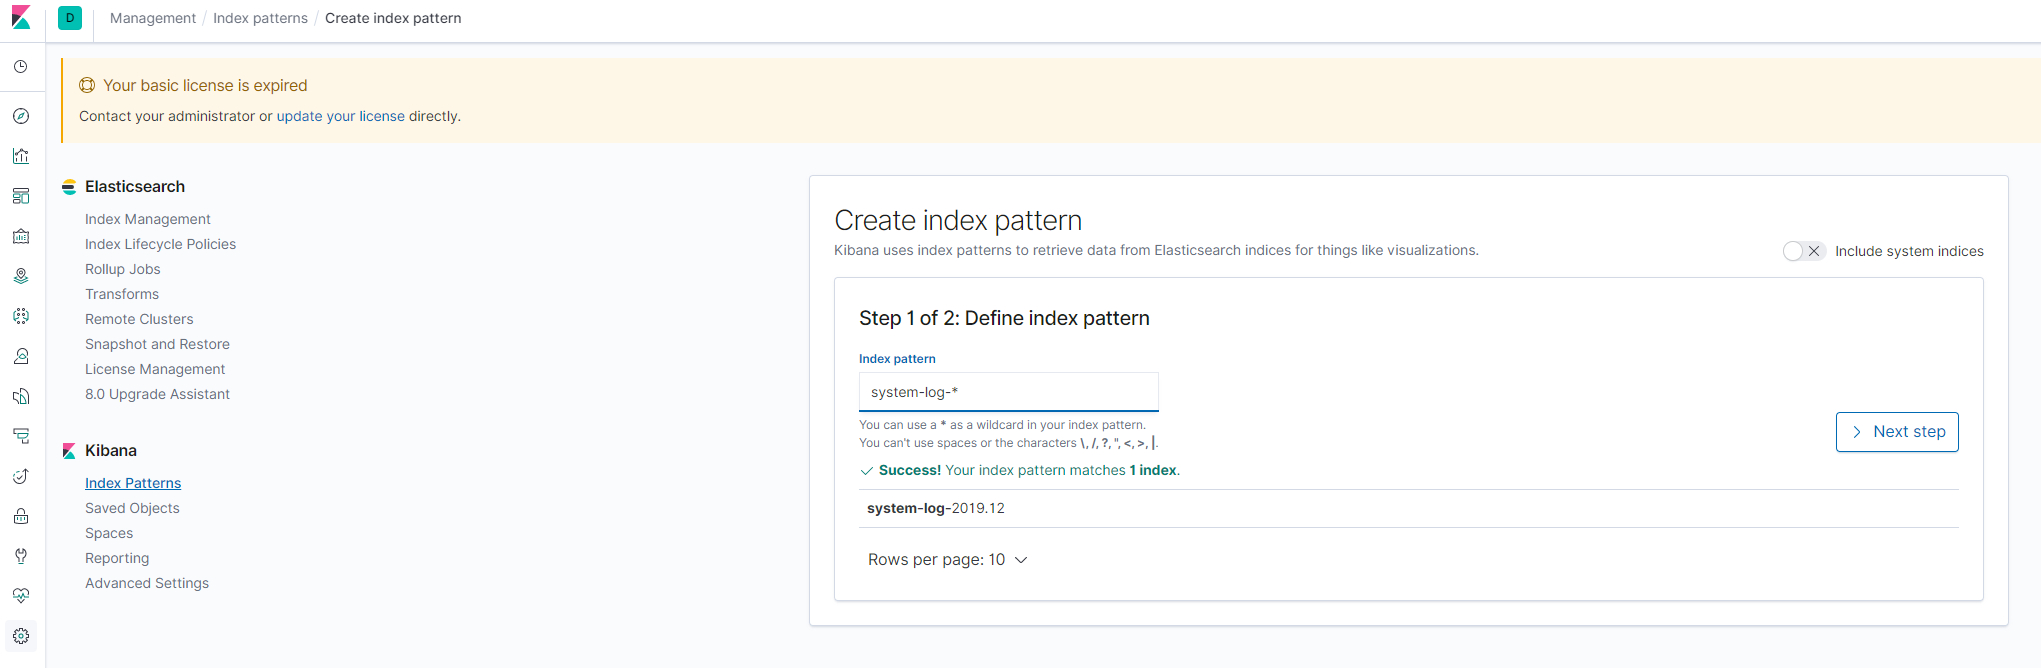Open Machine Learning icon in sidebar
This screenshot has width=2041, height=668.
tap(21, 316)
